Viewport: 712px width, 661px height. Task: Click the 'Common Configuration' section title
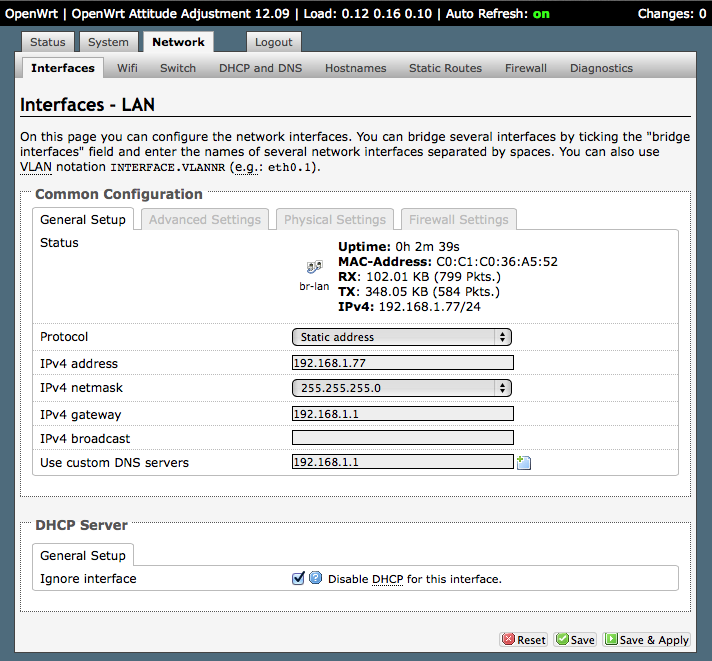119,194
